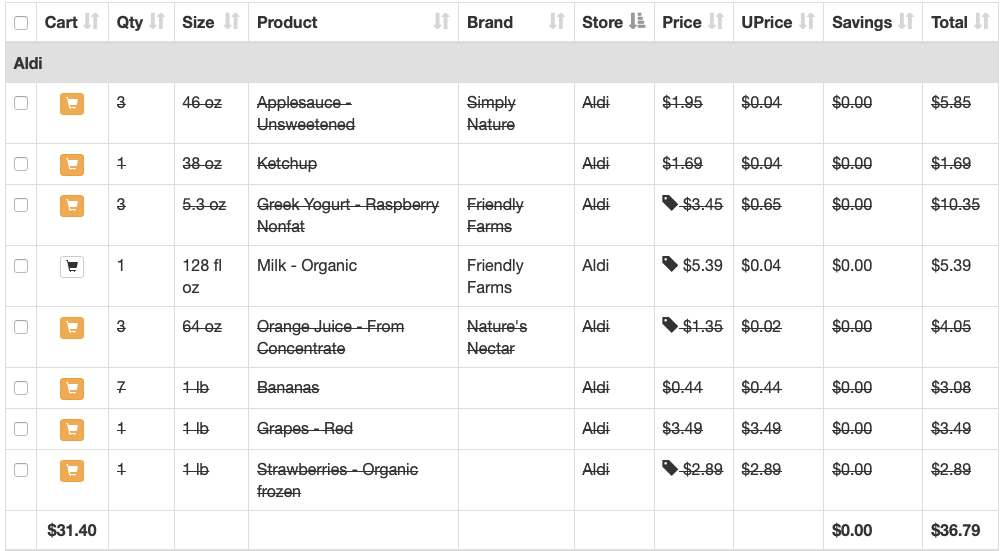Sort table by Store column
1003x551 pixels.
tap(614, 22)
